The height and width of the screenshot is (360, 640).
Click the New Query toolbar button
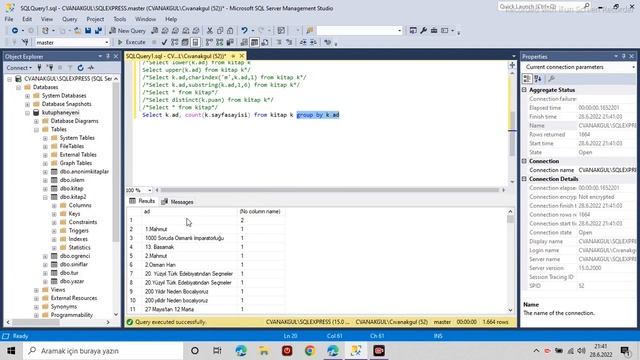[x=127, y=31]
